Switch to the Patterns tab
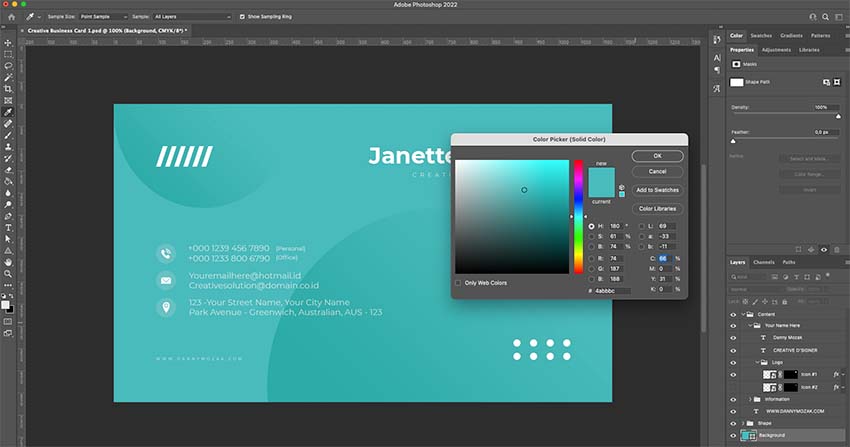Viewport: 850px width, 447px height. (821, 36)
